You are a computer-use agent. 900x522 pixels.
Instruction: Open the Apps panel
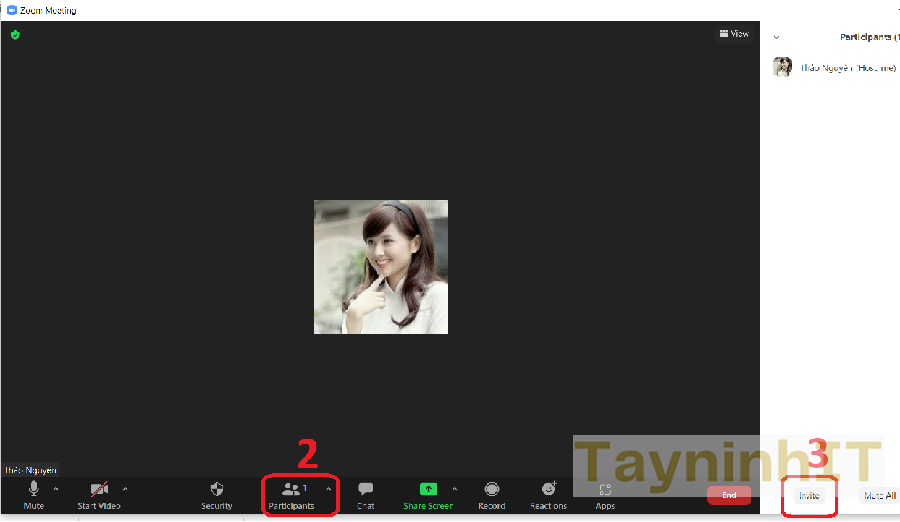tap(605, 490)
